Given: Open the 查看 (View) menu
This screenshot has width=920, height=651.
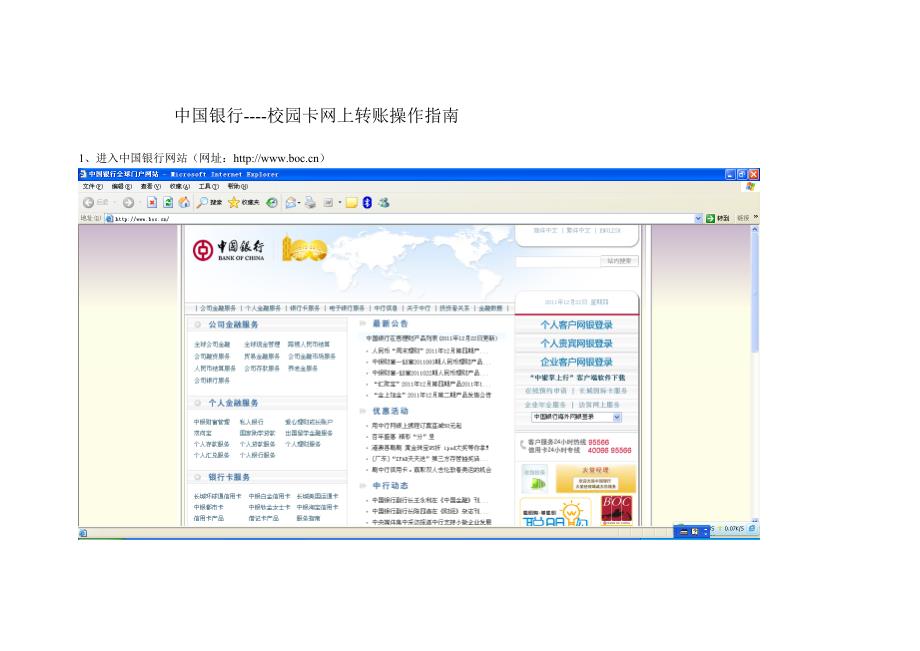Looking at the screenshot, I should point(148,185).
